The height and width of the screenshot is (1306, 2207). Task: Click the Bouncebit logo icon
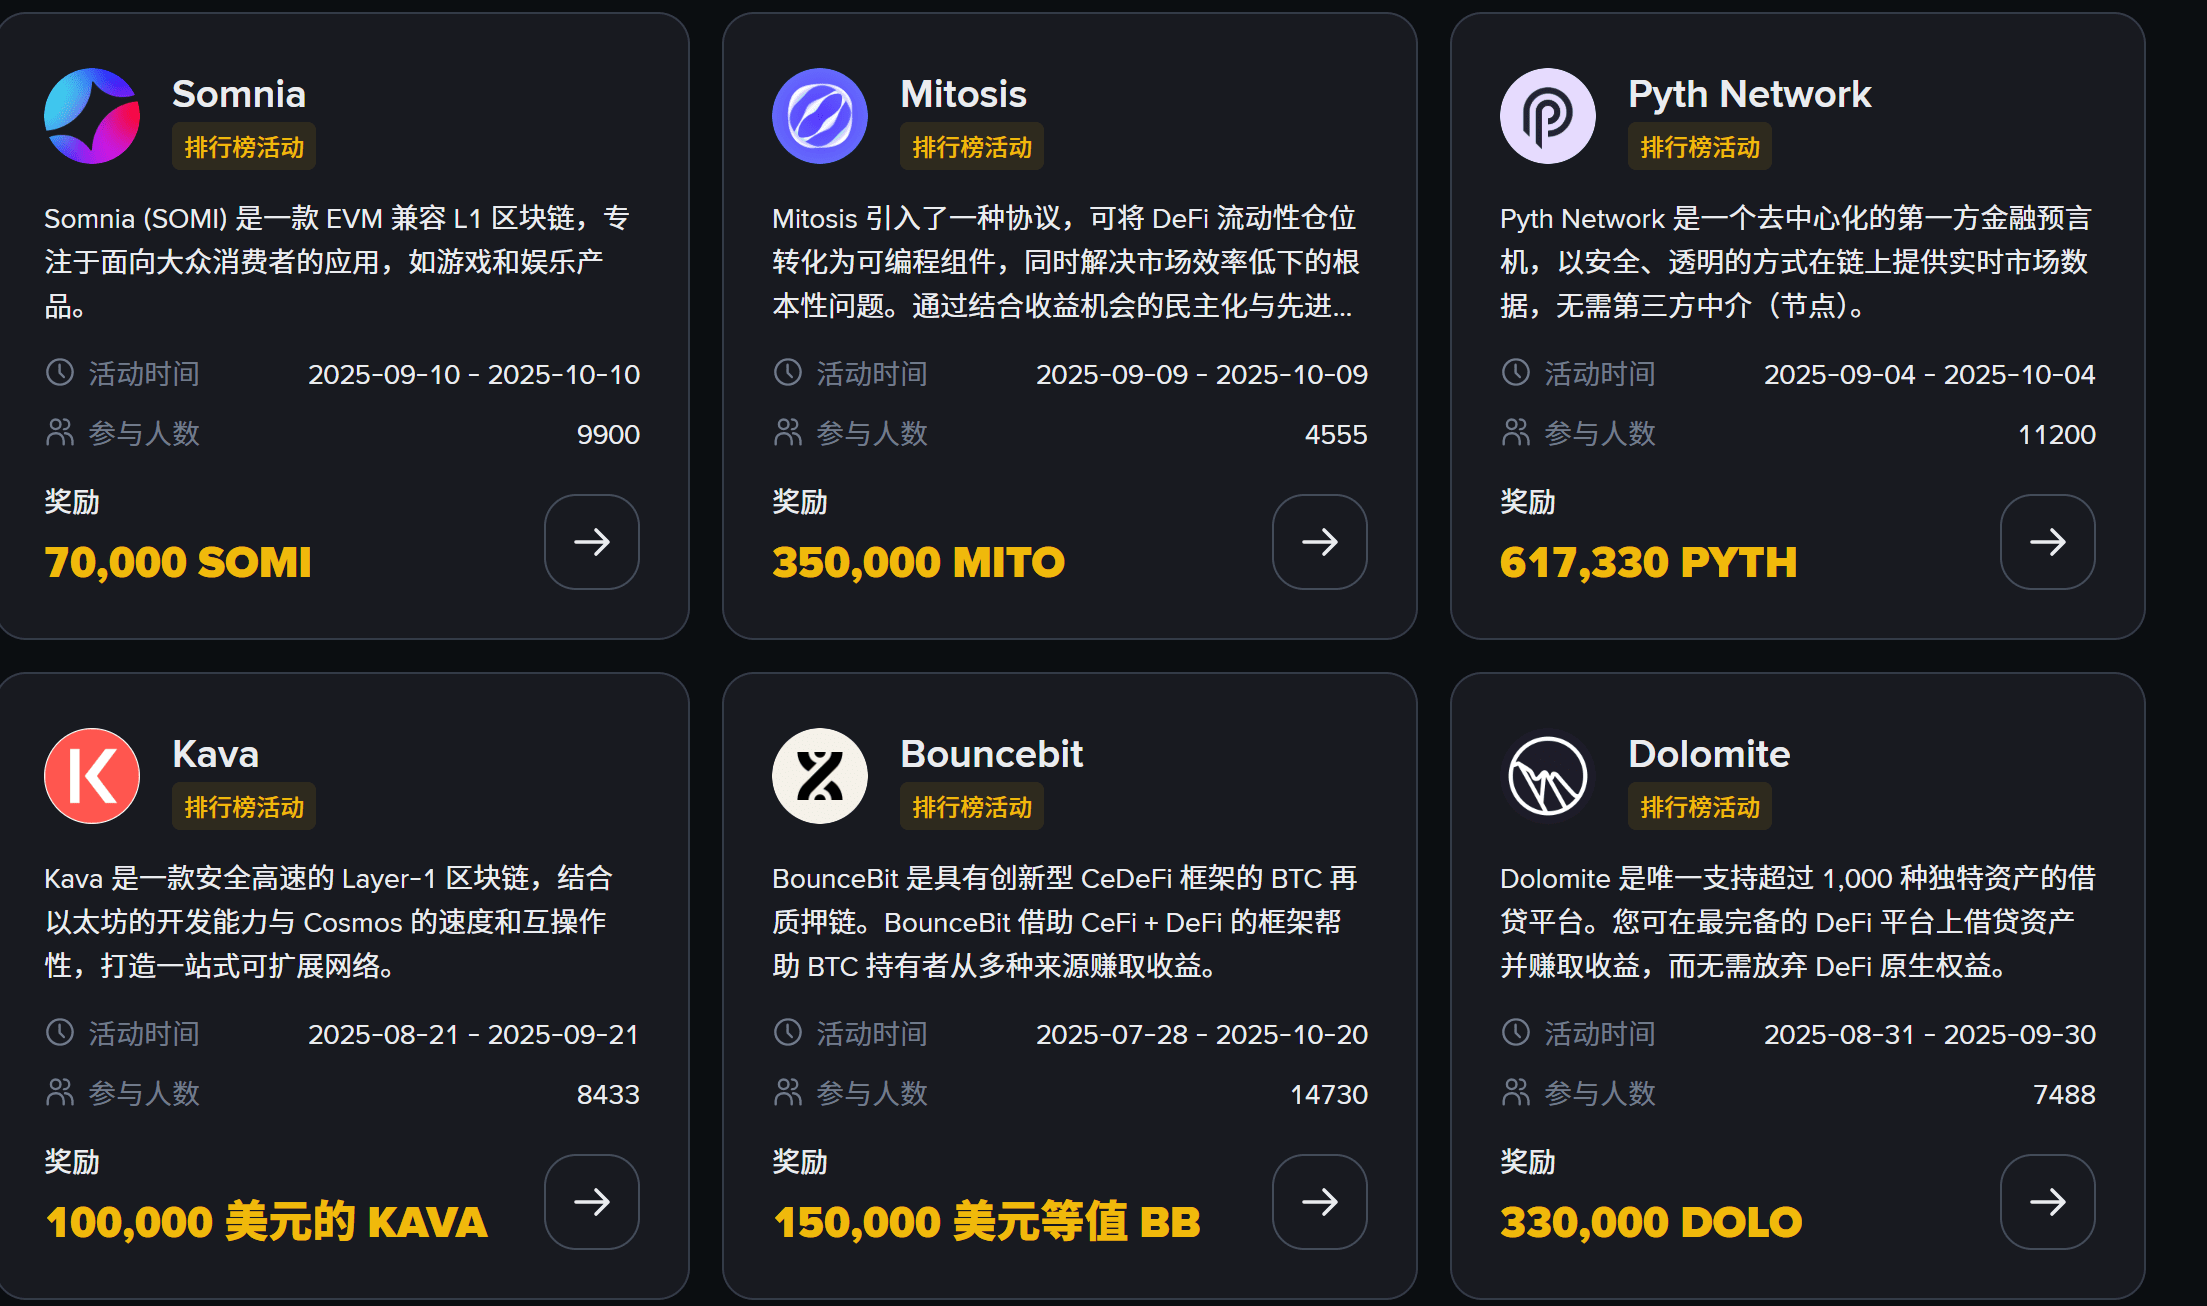820,776
